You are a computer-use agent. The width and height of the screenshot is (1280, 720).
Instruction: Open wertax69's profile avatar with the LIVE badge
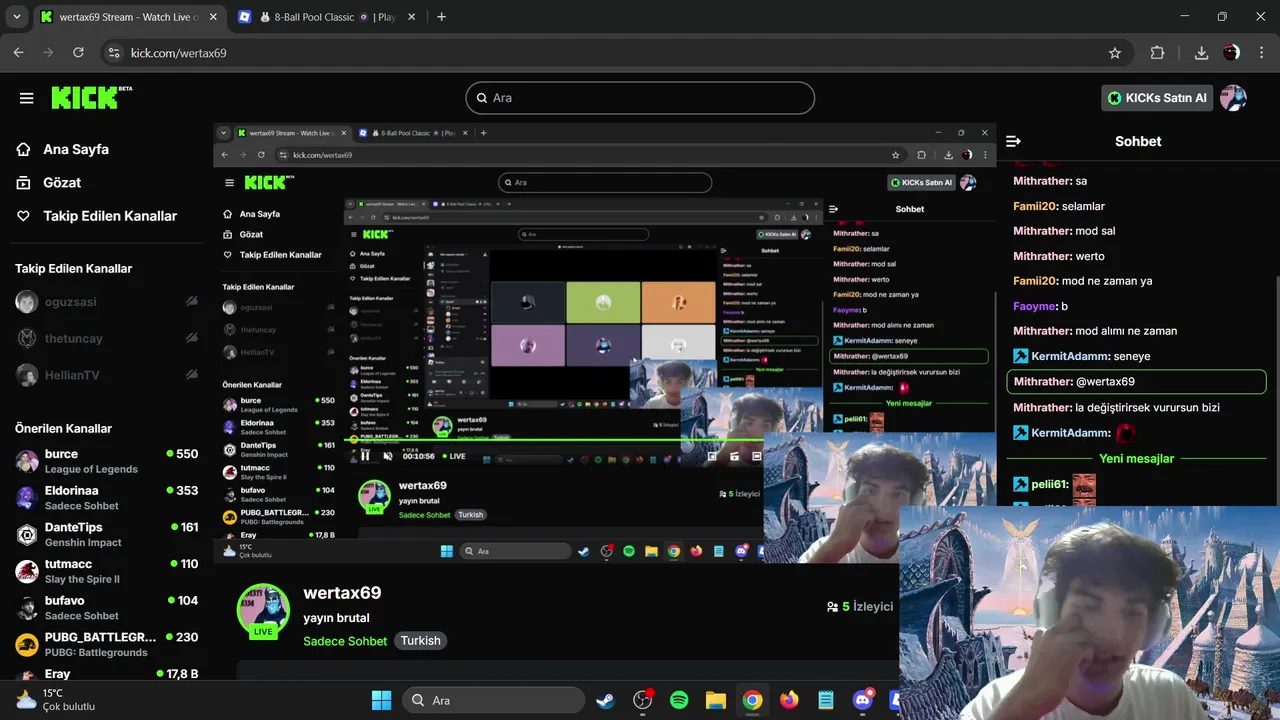263,610
